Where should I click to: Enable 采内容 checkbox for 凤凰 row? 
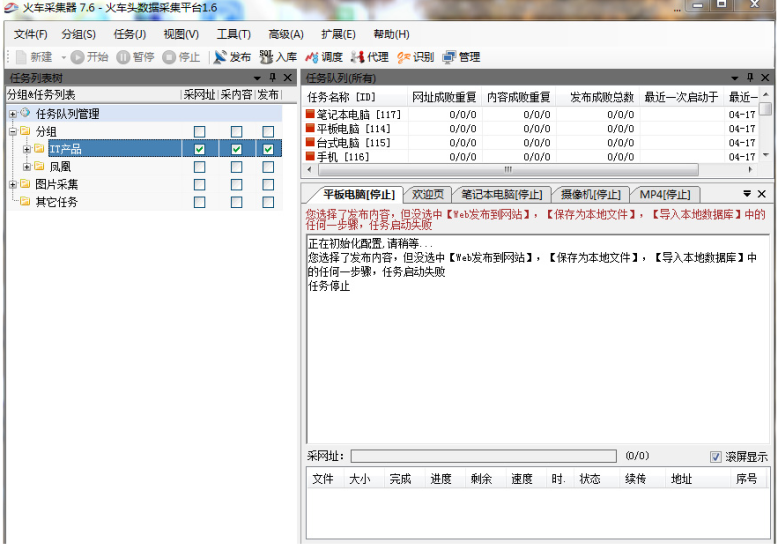click(x=236, y=167)
